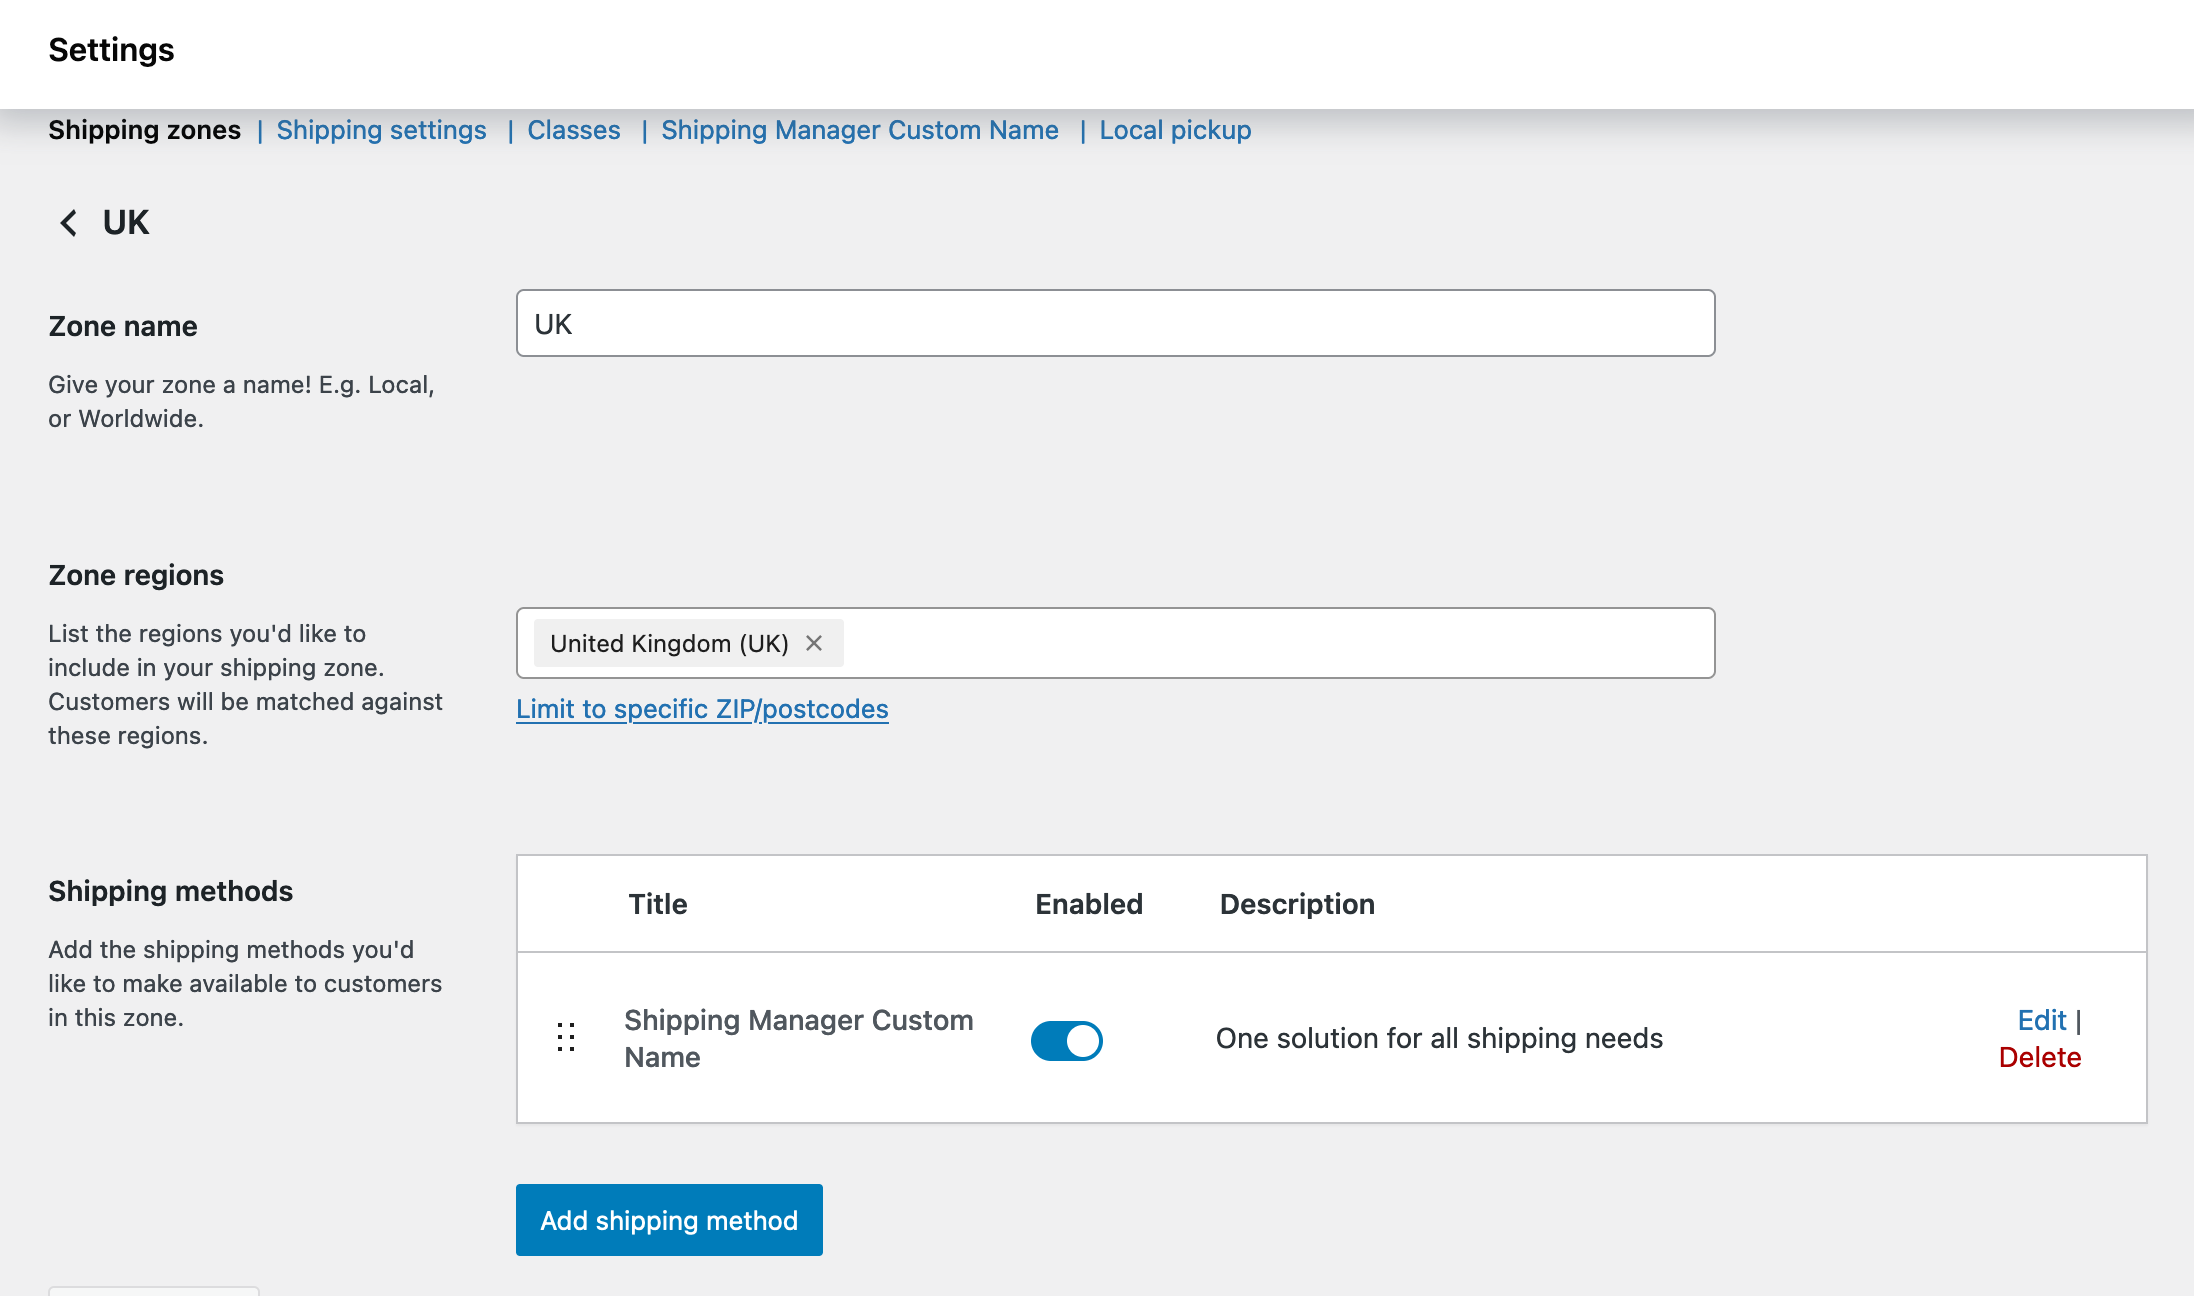Delete the Shipping Manager Custom Name method
Image resolution: width=2194 pixels, height=1296 pixels.
click(2039, 1057)
